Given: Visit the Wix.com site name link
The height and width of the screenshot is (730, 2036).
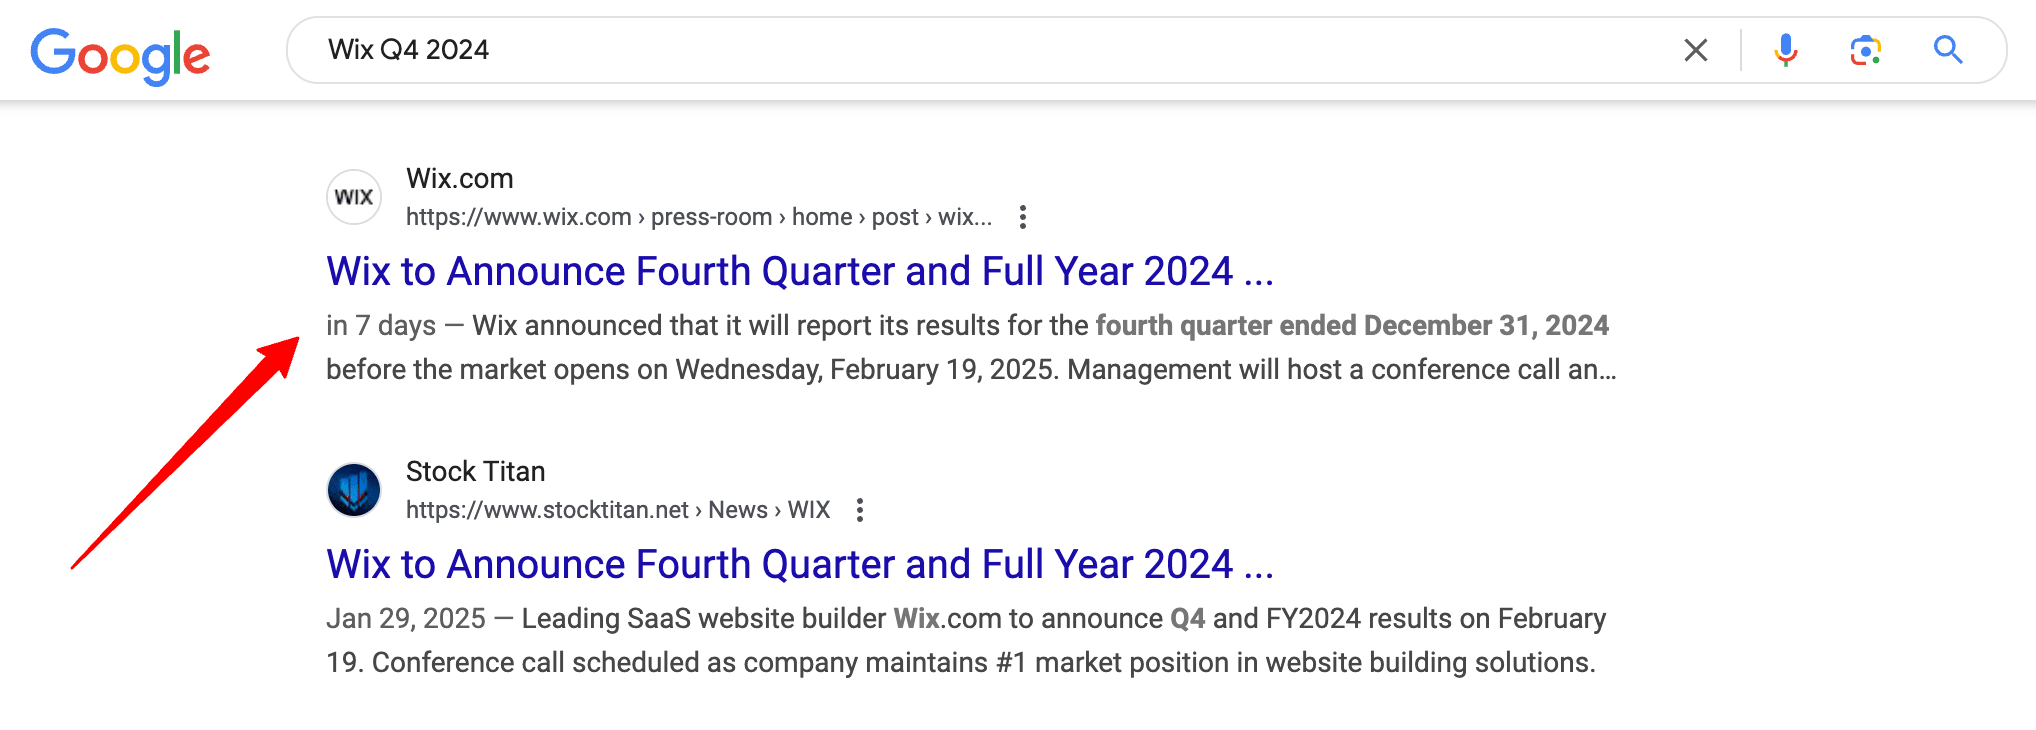Looking at the screenshot, I should pos(460,178).
